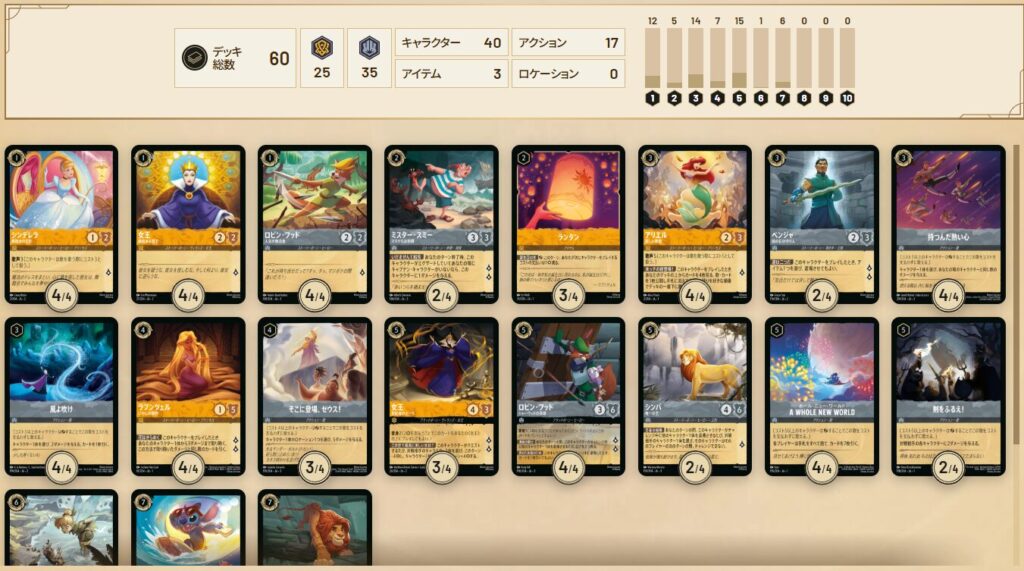Click the cost 7 hexagon icon
1024x571 pixels.
[782, 99]
